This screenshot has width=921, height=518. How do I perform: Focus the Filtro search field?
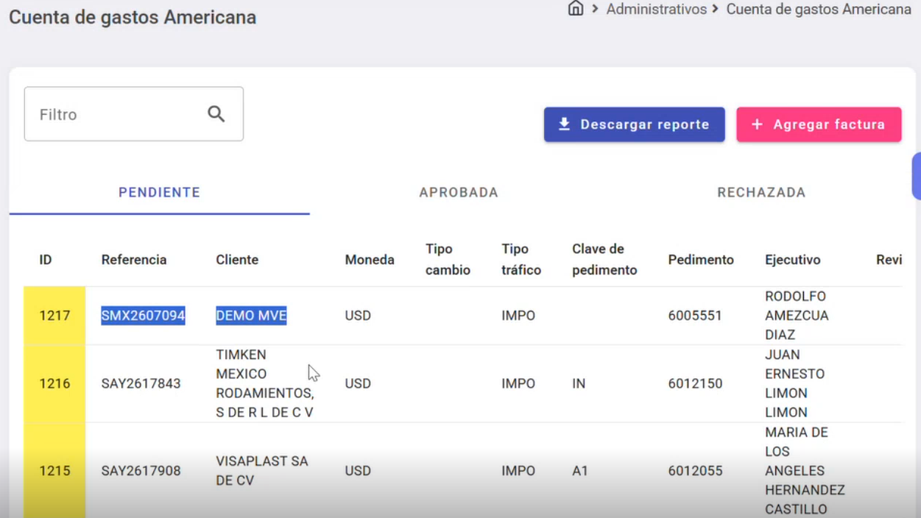coord(133,114)
